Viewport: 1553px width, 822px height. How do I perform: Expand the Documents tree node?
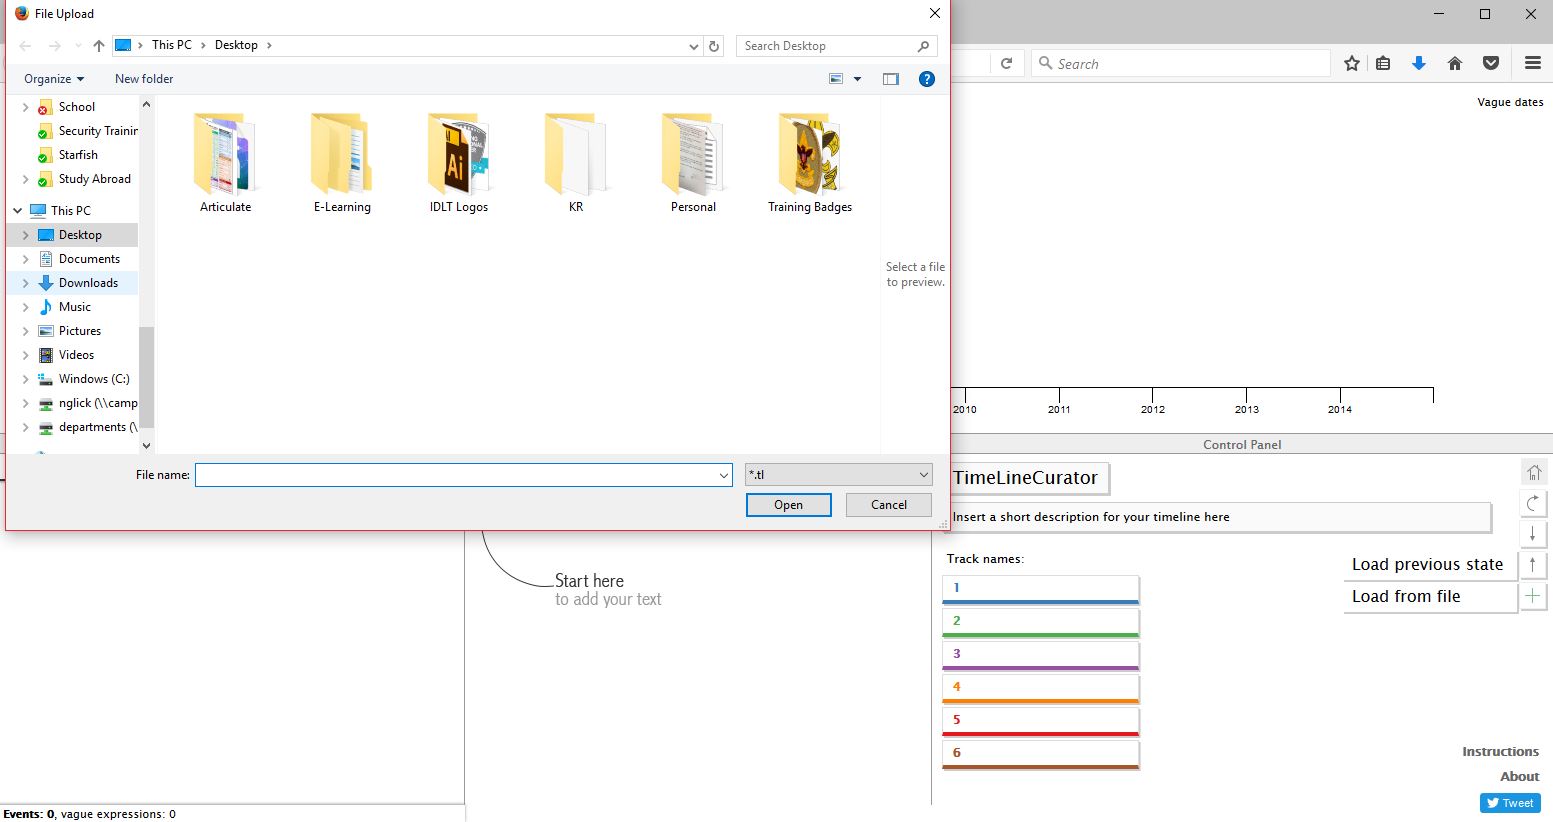pos(25,259)
